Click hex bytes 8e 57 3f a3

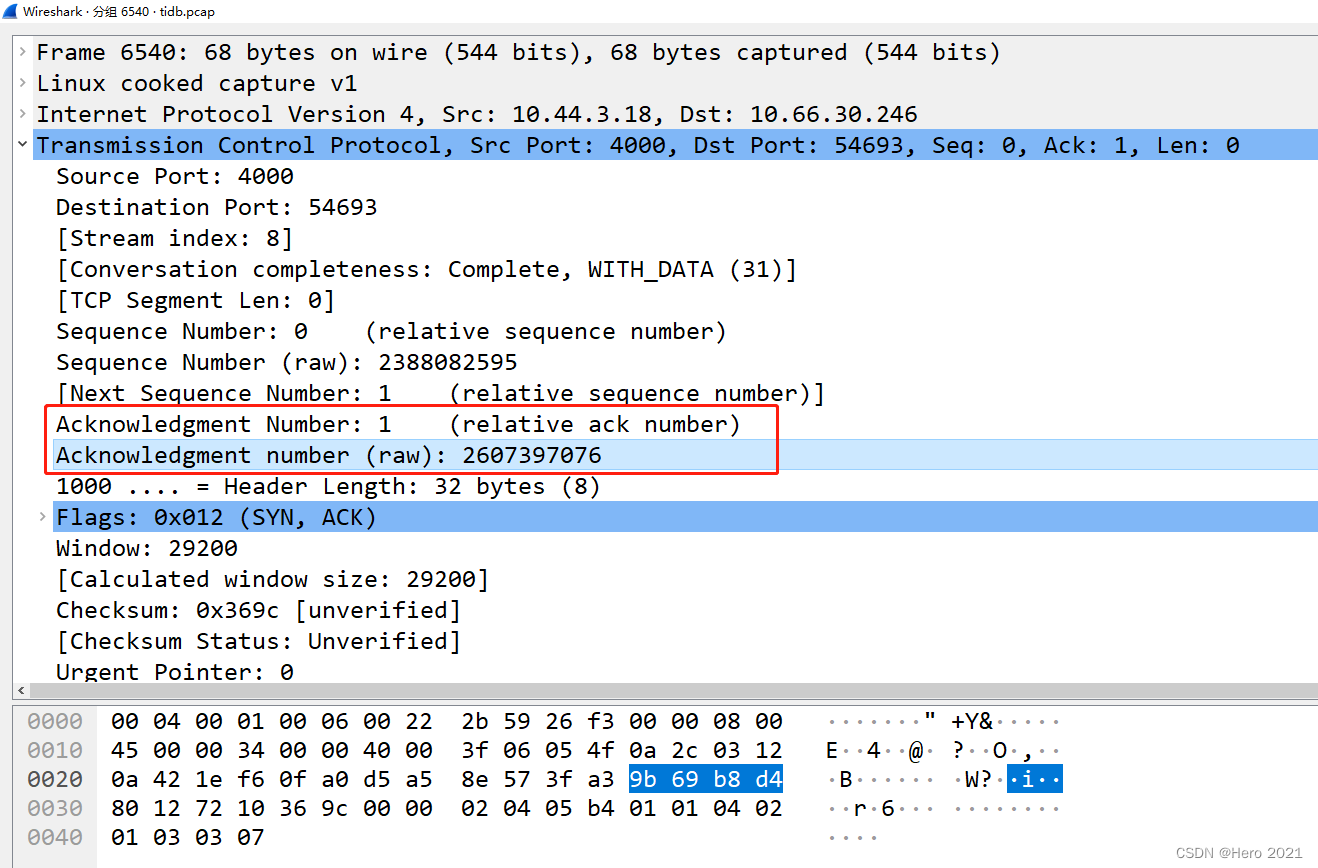coord(538,779)
